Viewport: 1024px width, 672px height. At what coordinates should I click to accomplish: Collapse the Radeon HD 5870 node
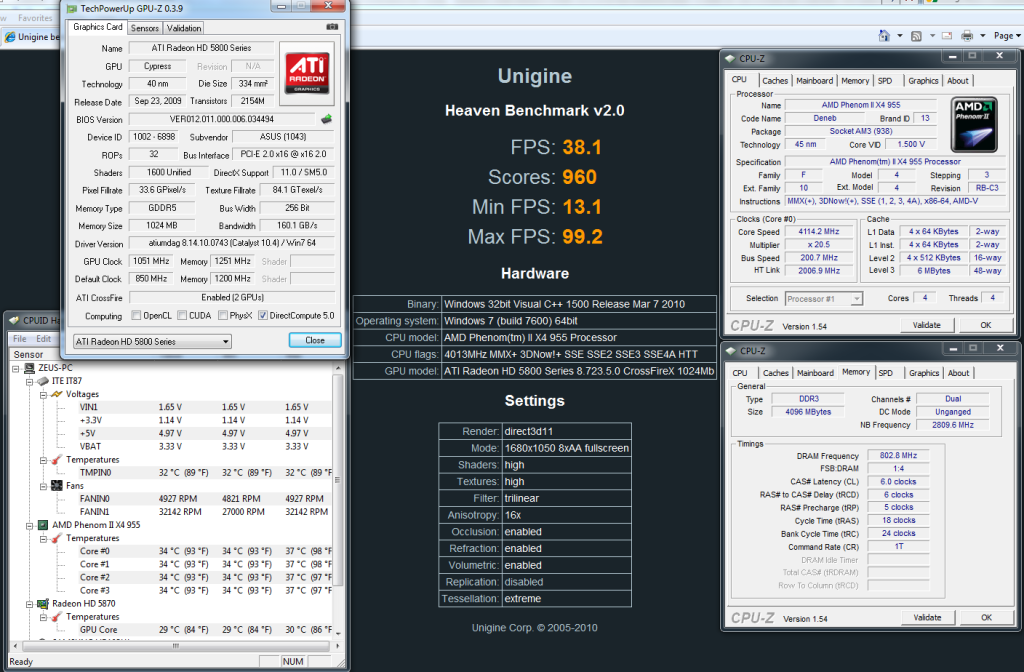tap(29, 604)
